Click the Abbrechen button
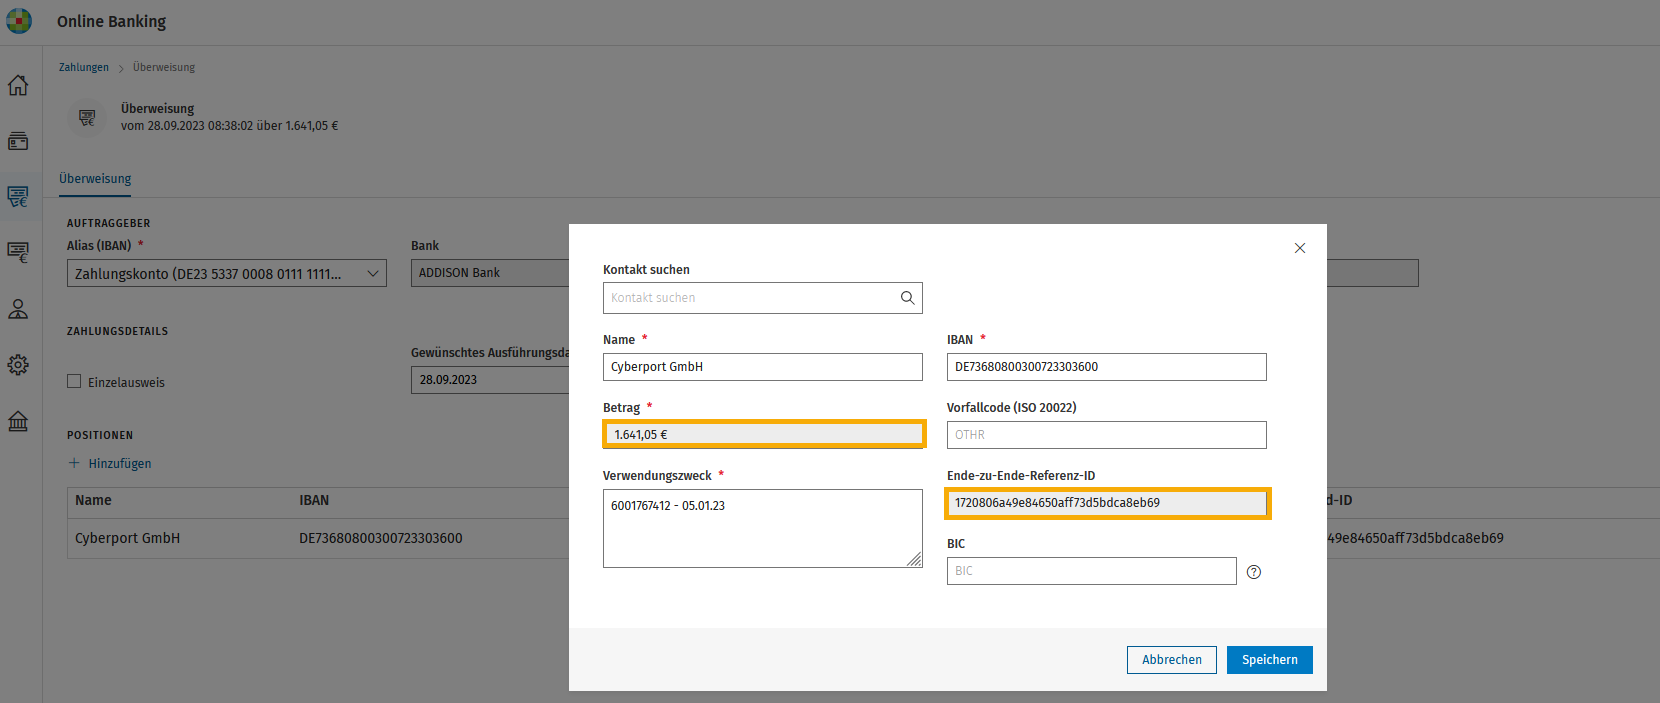Screen dimensions: 1660x703 tap(1172, 660)
